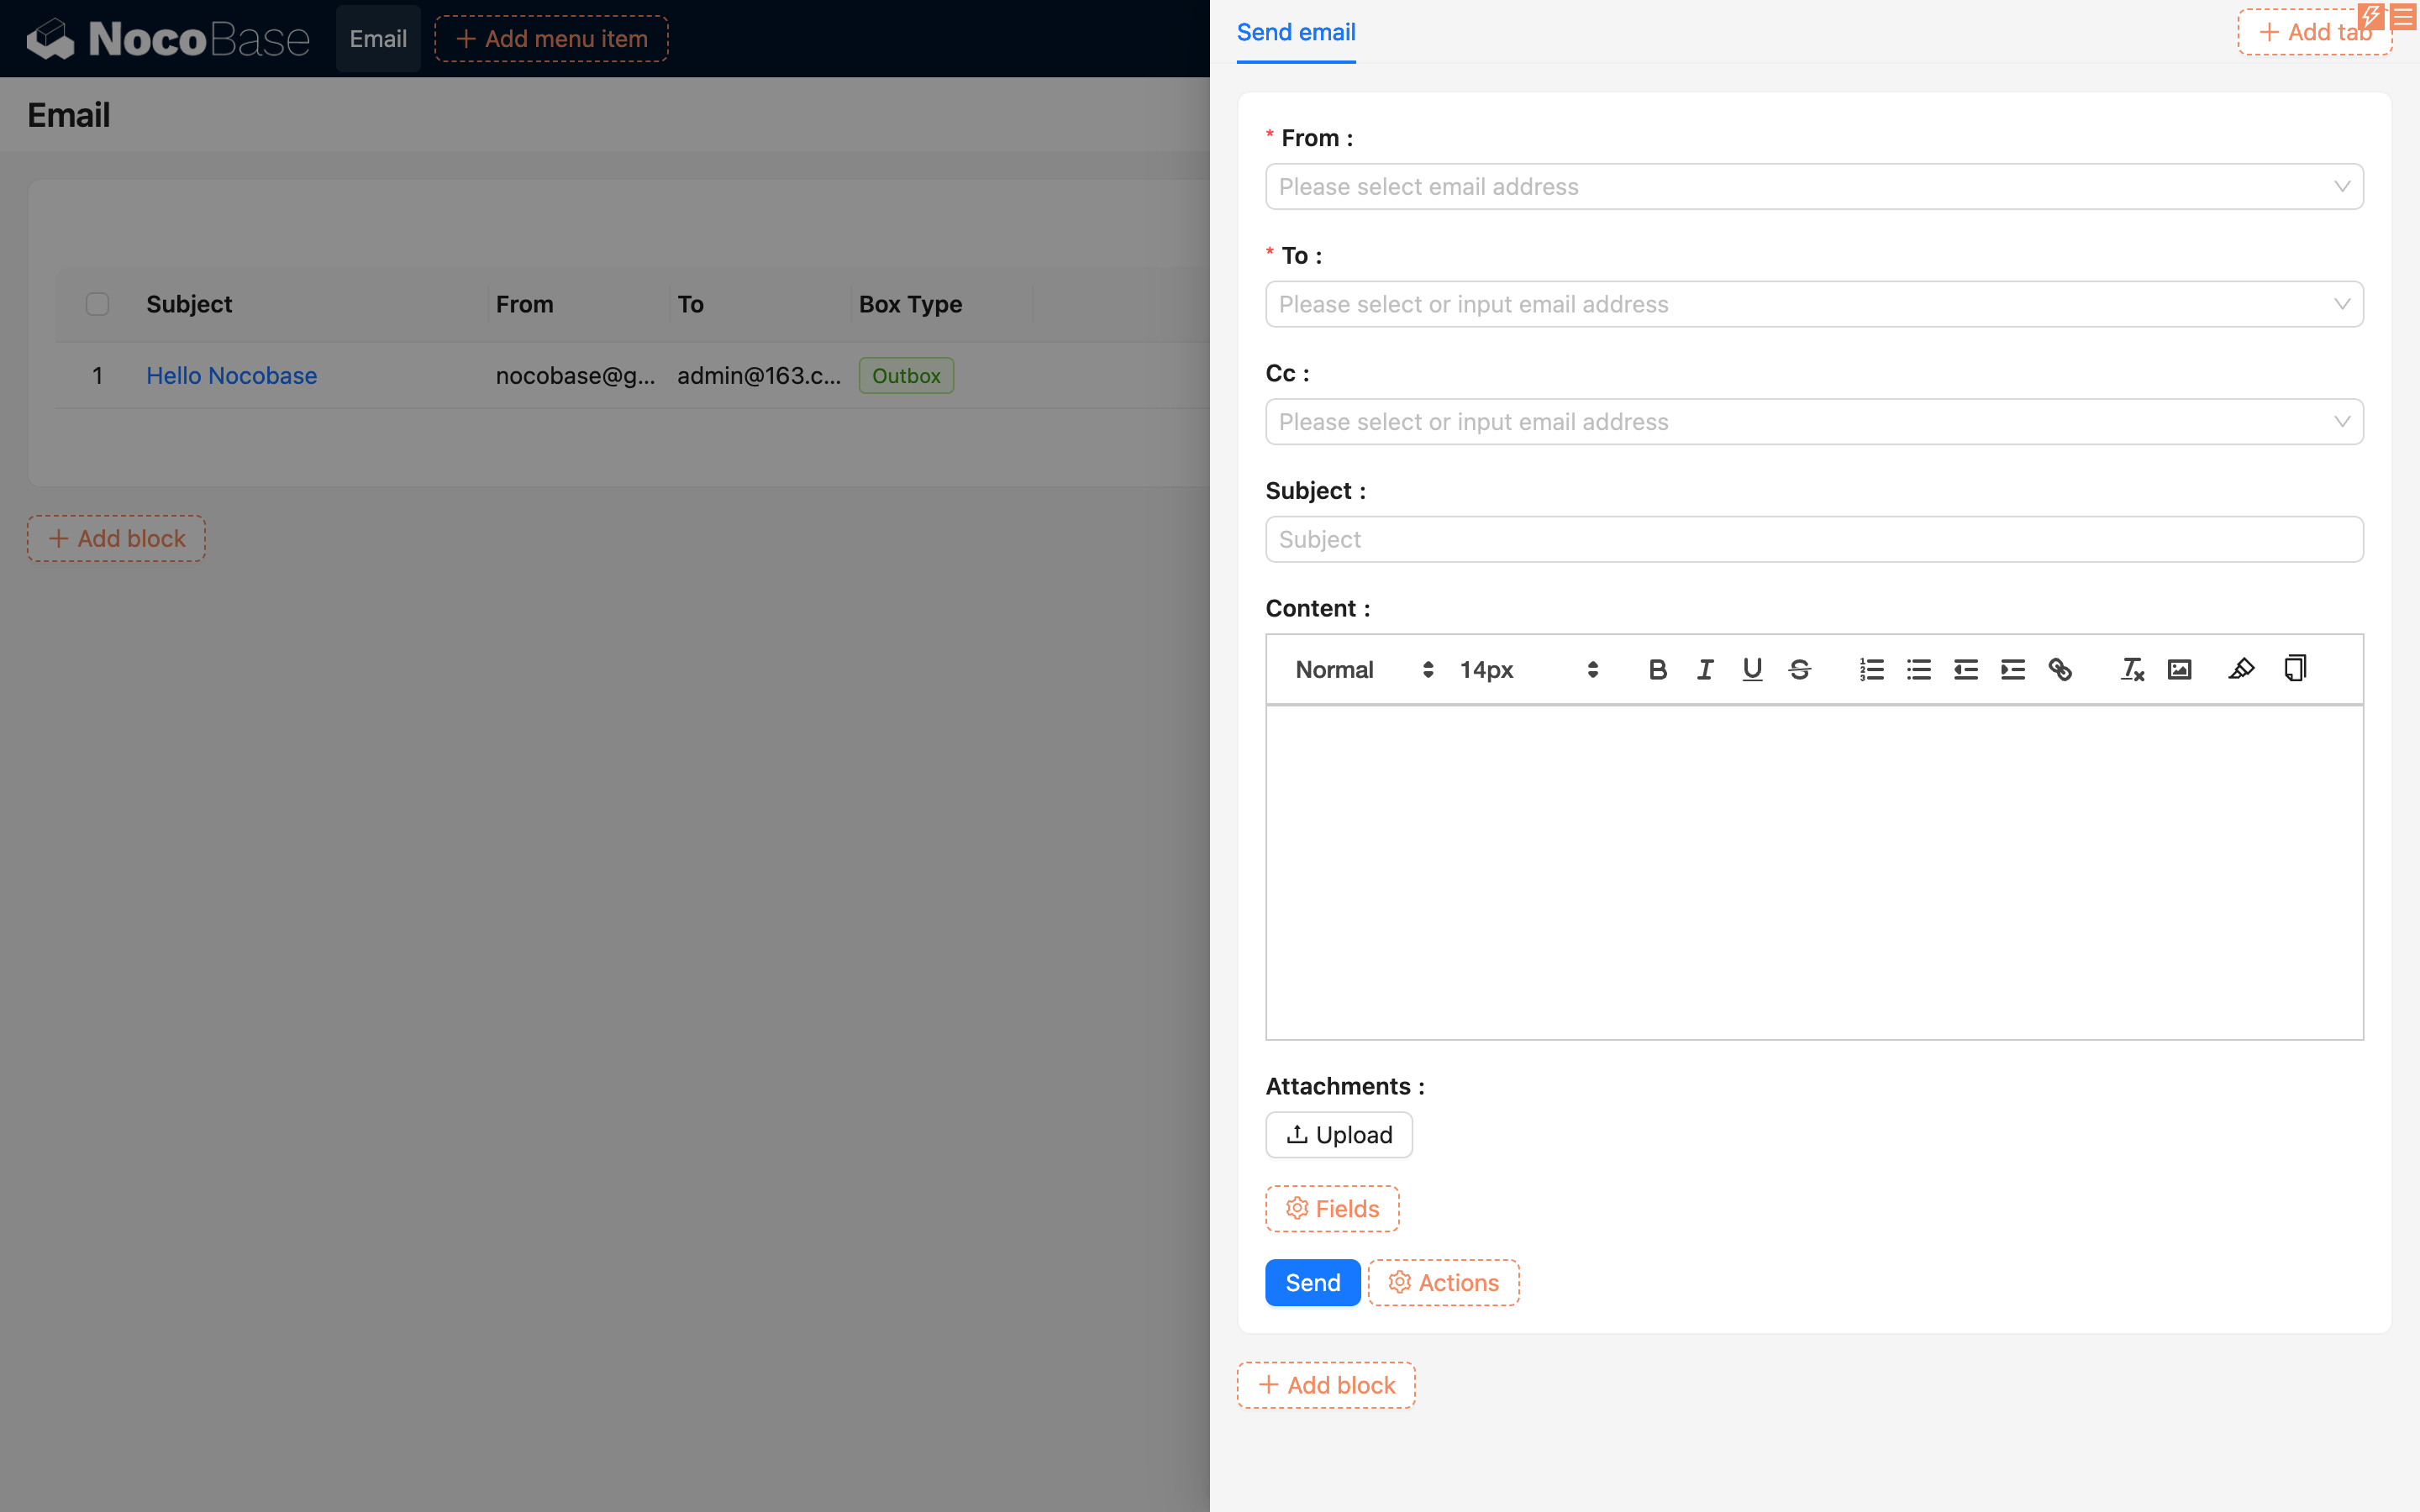Open the From email address dropdown
The height and width of the screenshot is (1512, 2420).
point(1813,187)
